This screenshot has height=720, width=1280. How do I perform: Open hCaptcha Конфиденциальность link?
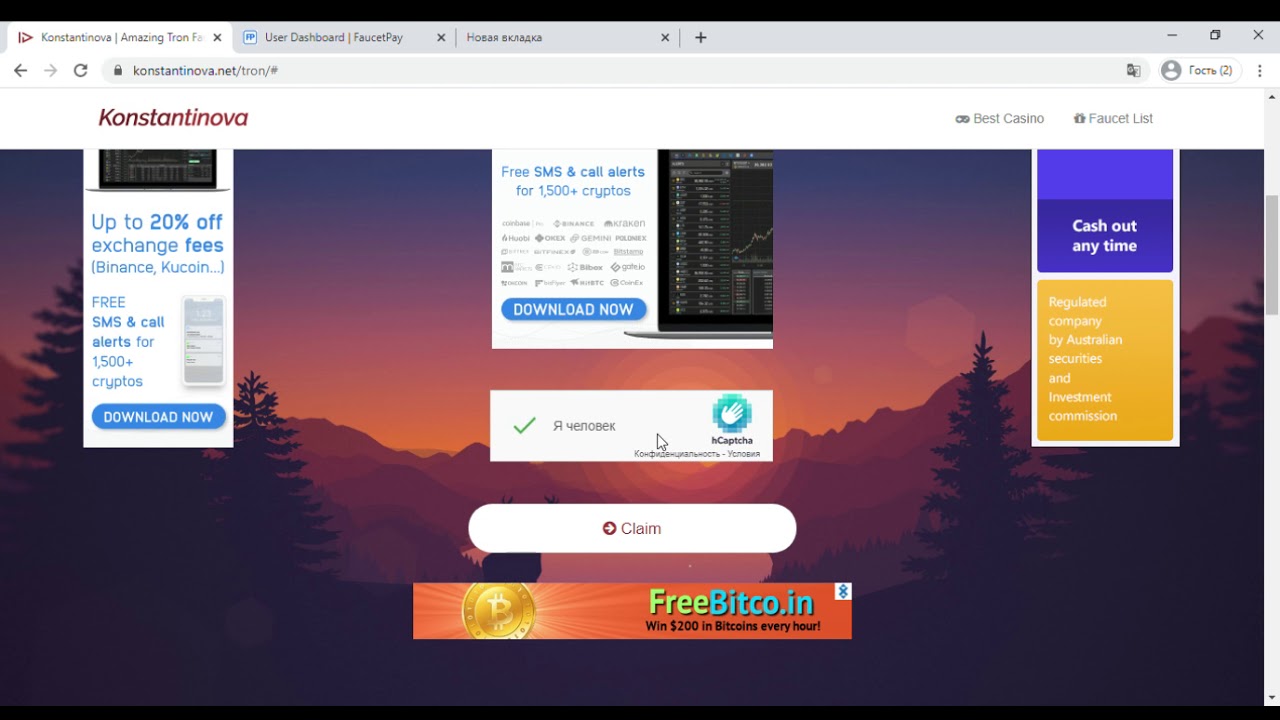pos(677,454)
